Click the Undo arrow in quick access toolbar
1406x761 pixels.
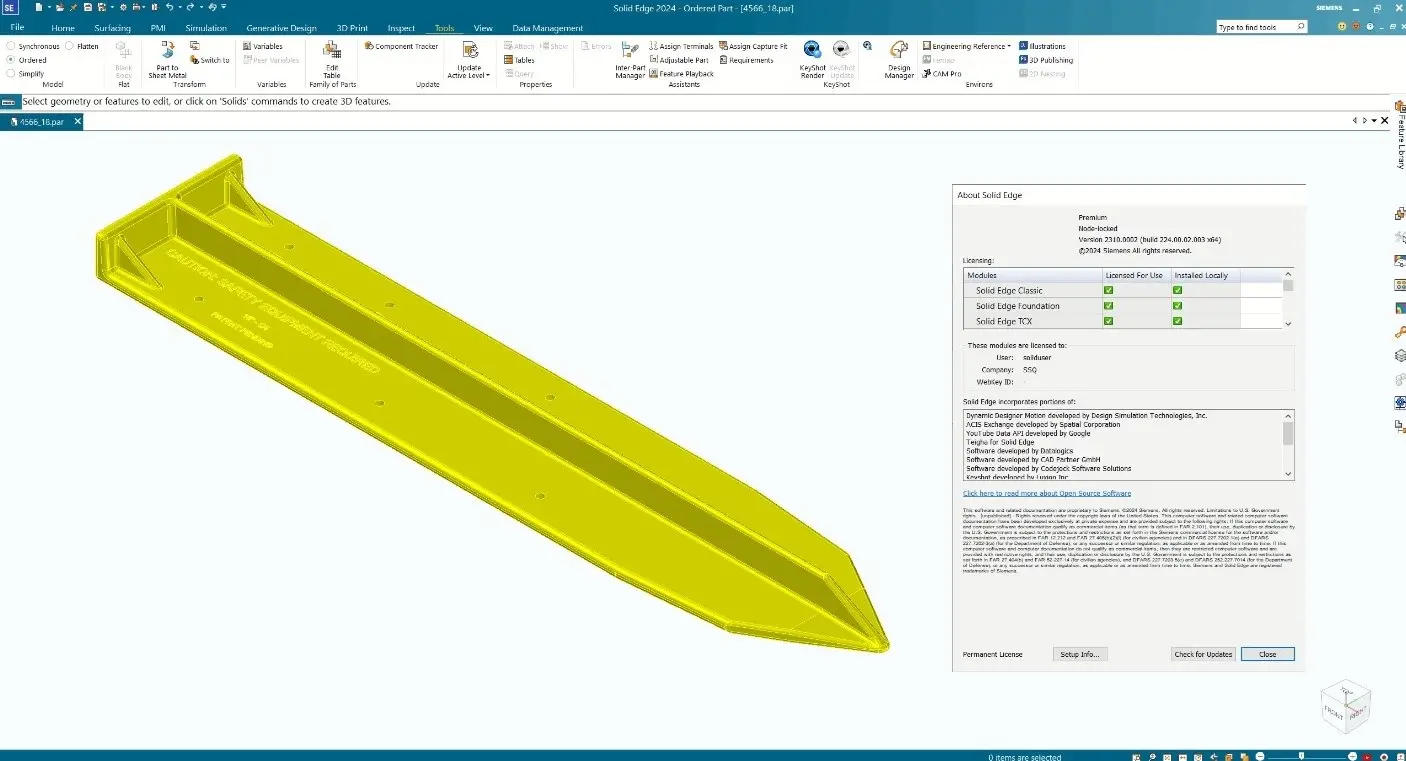point(170,7)
